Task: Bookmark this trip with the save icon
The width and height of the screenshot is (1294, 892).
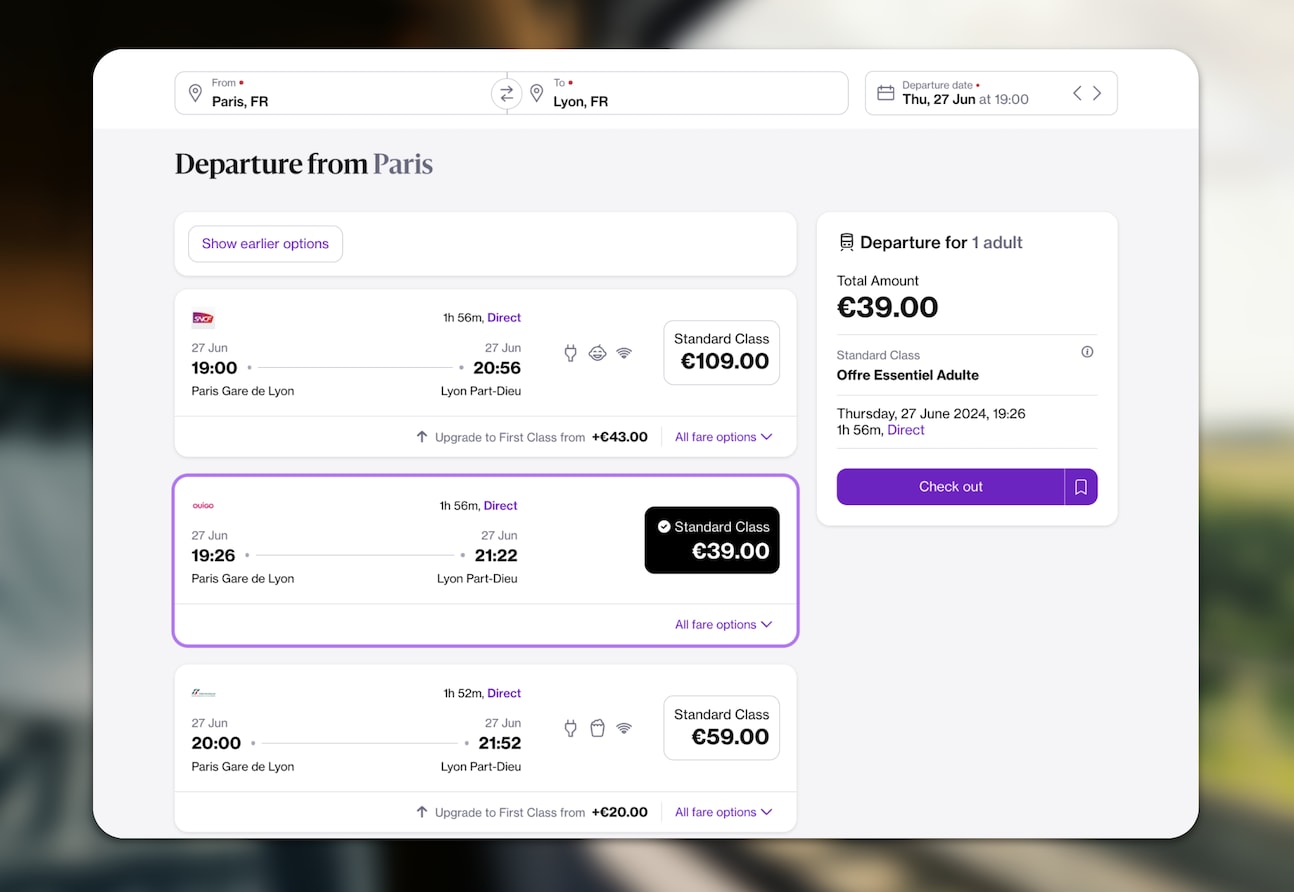Action: pyautogui.click(x=1081, y=487)
